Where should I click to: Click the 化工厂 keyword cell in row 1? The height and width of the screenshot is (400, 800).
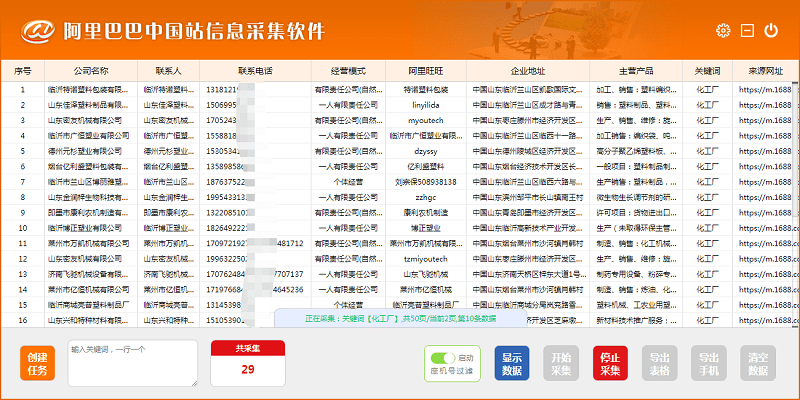pos(708,90)
